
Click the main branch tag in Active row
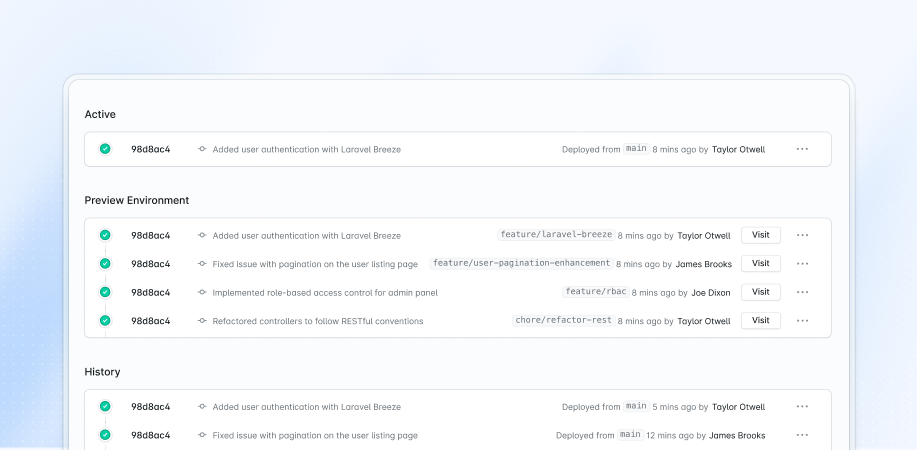(636, 149)
